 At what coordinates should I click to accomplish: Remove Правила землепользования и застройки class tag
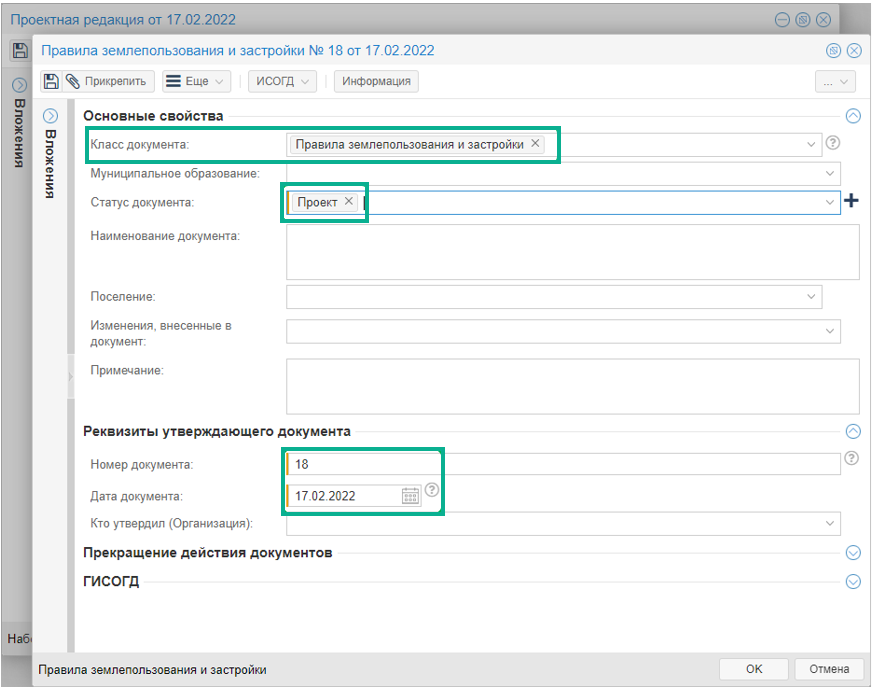click(535, 144)
